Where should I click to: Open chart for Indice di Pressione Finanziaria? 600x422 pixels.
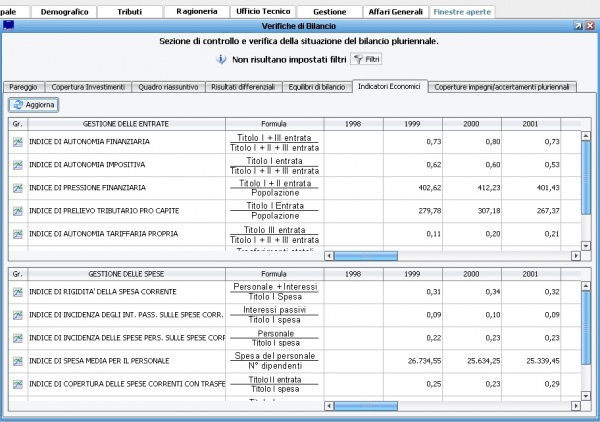point(18,188)
